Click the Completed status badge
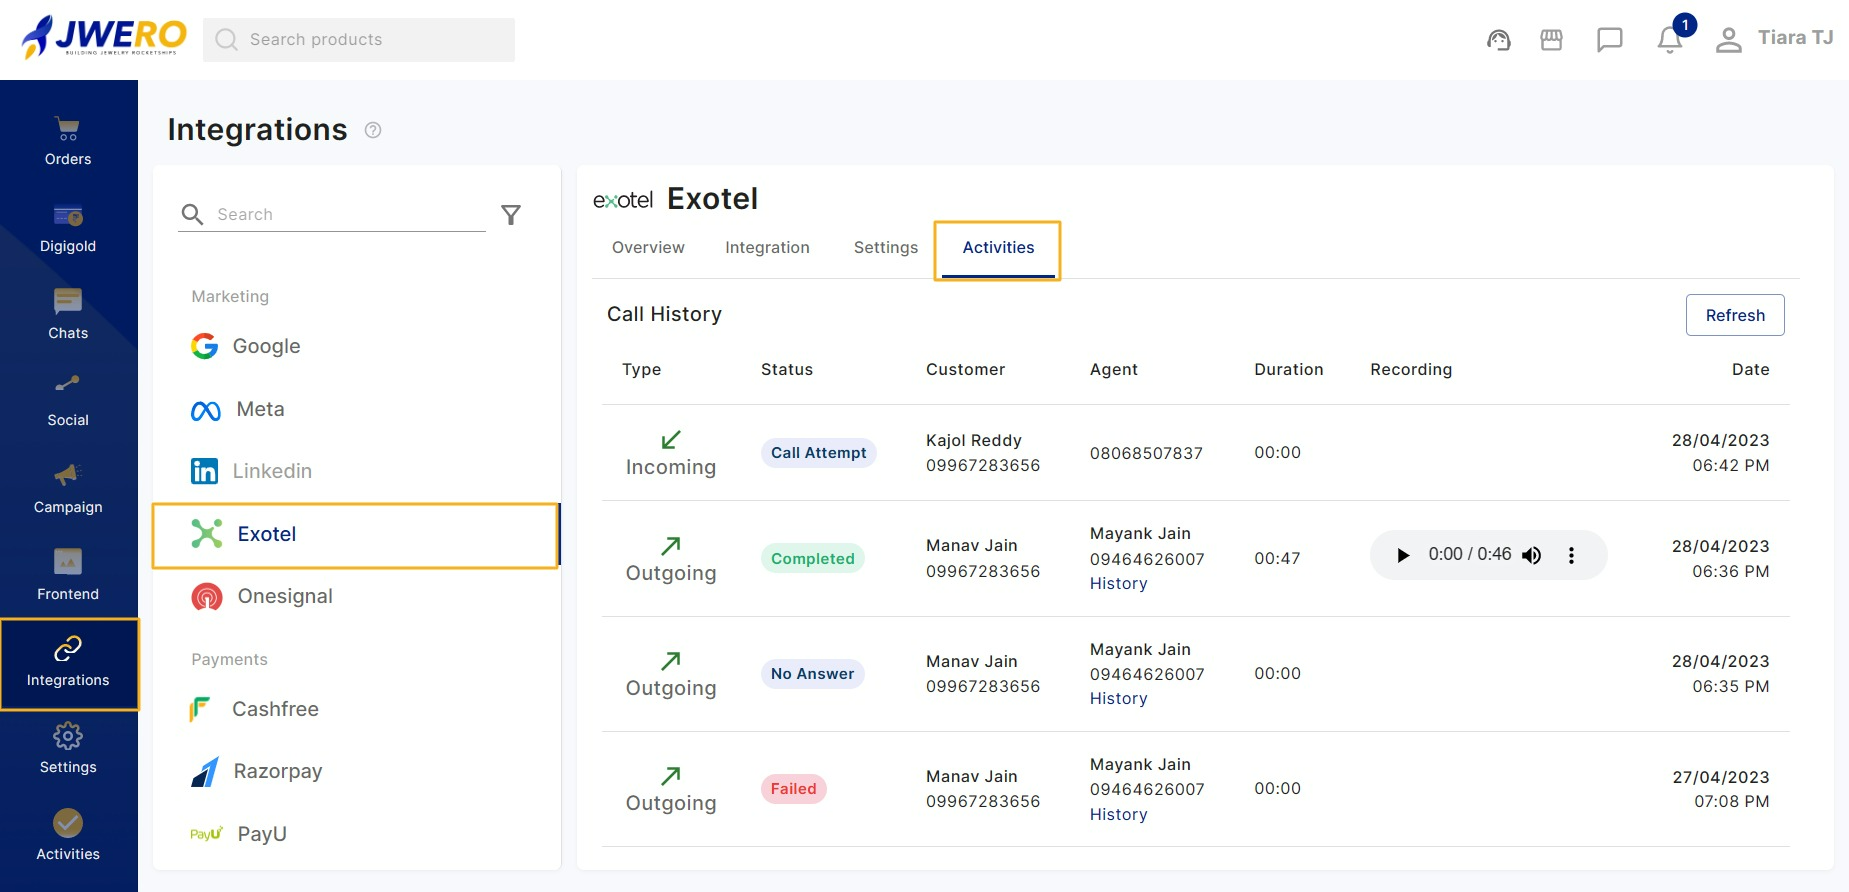The width and height of the screenshot is (1849, 892). point(812,559)
